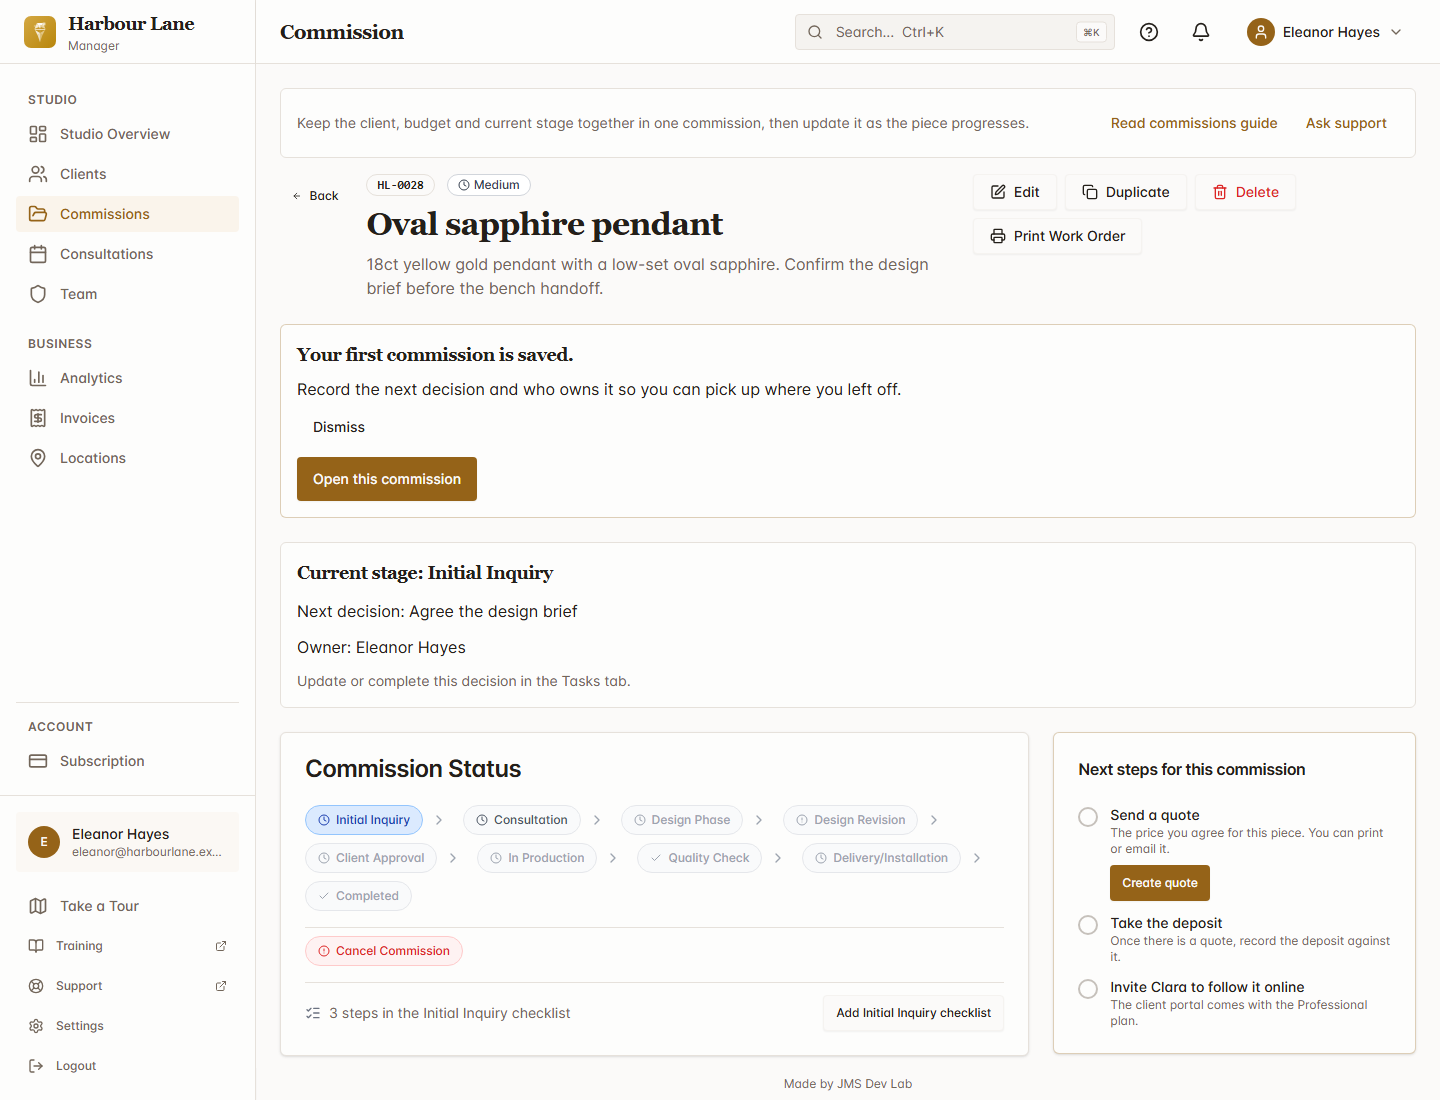This screenshot has width=1440, height=1100.
Task: Open notifications bell icon
Action: tap(1201, 32)
